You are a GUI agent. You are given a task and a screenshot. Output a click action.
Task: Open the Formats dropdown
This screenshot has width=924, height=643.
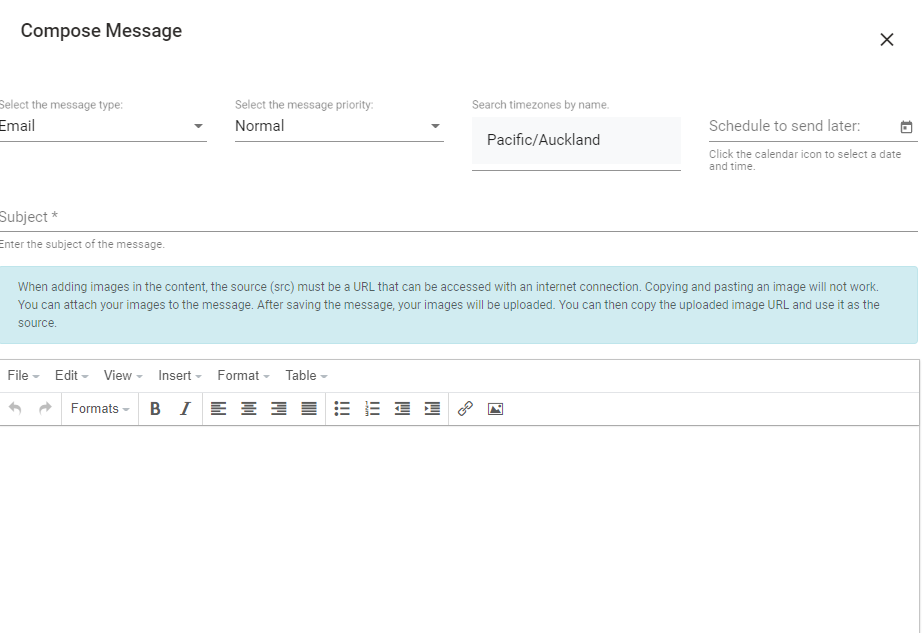point(100,408)
